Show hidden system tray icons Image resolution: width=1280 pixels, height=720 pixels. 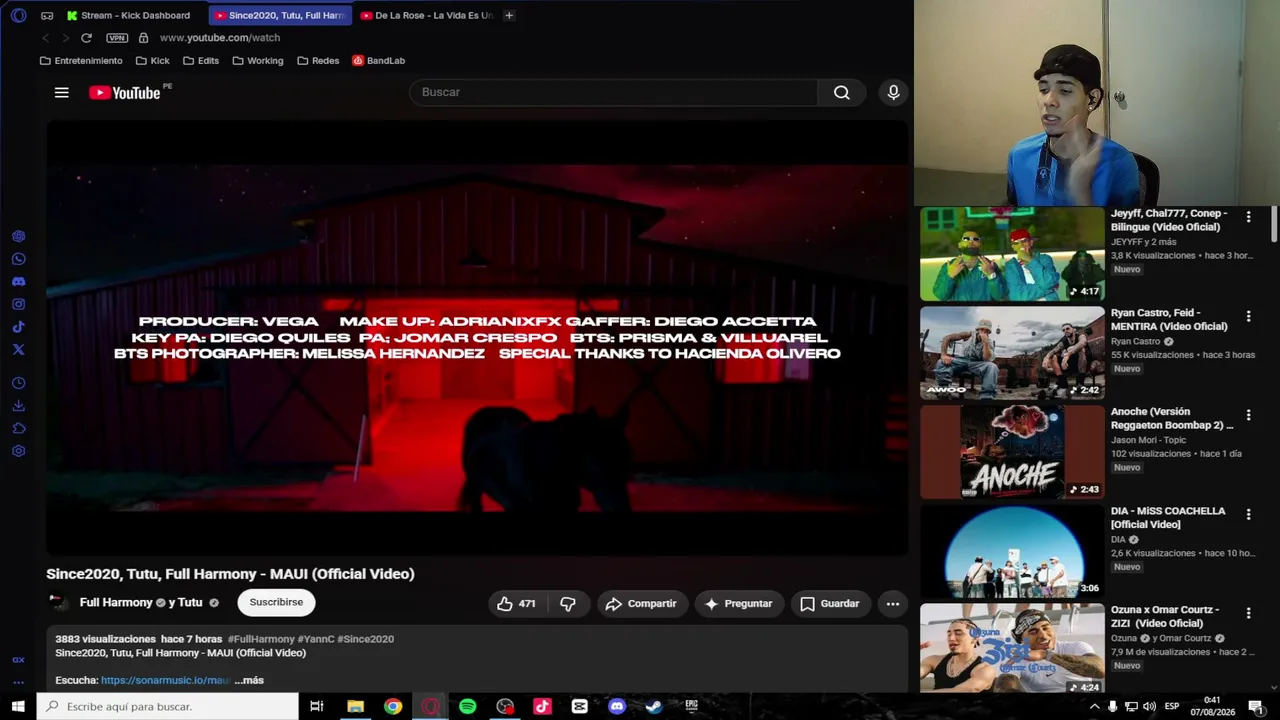pos(1095,707)
